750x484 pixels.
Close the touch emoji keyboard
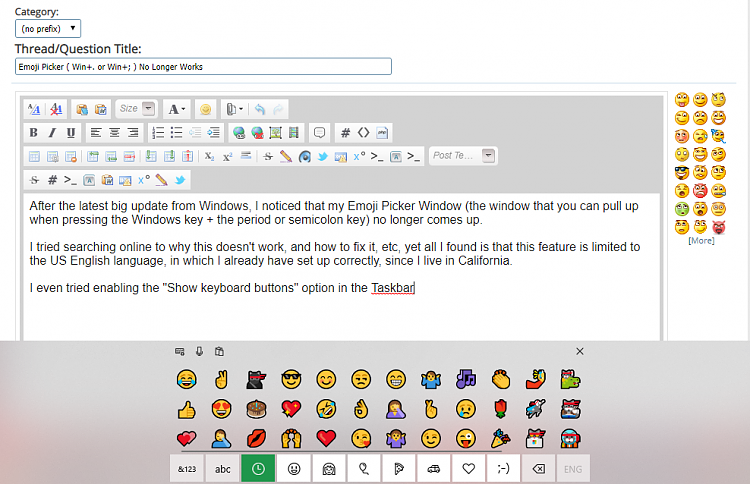click(580, 351)
